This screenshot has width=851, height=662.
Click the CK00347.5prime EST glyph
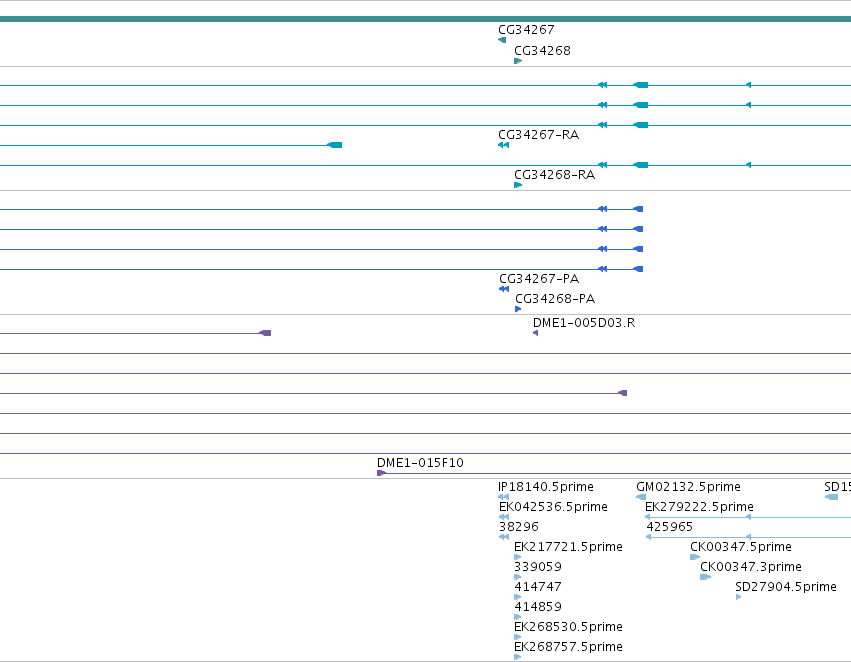coord(695,557)
